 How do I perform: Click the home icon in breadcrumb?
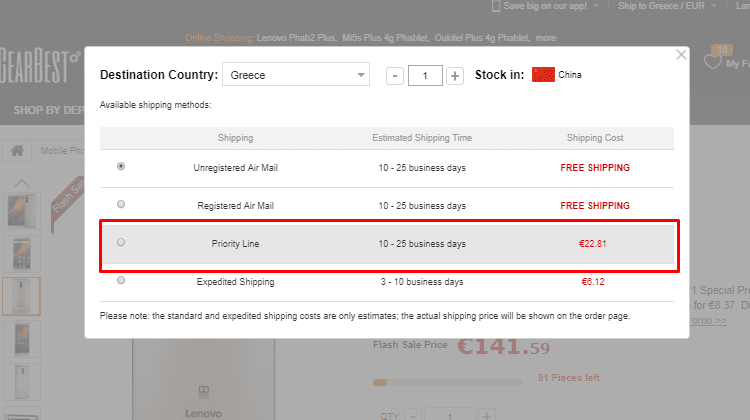(16, 151)
